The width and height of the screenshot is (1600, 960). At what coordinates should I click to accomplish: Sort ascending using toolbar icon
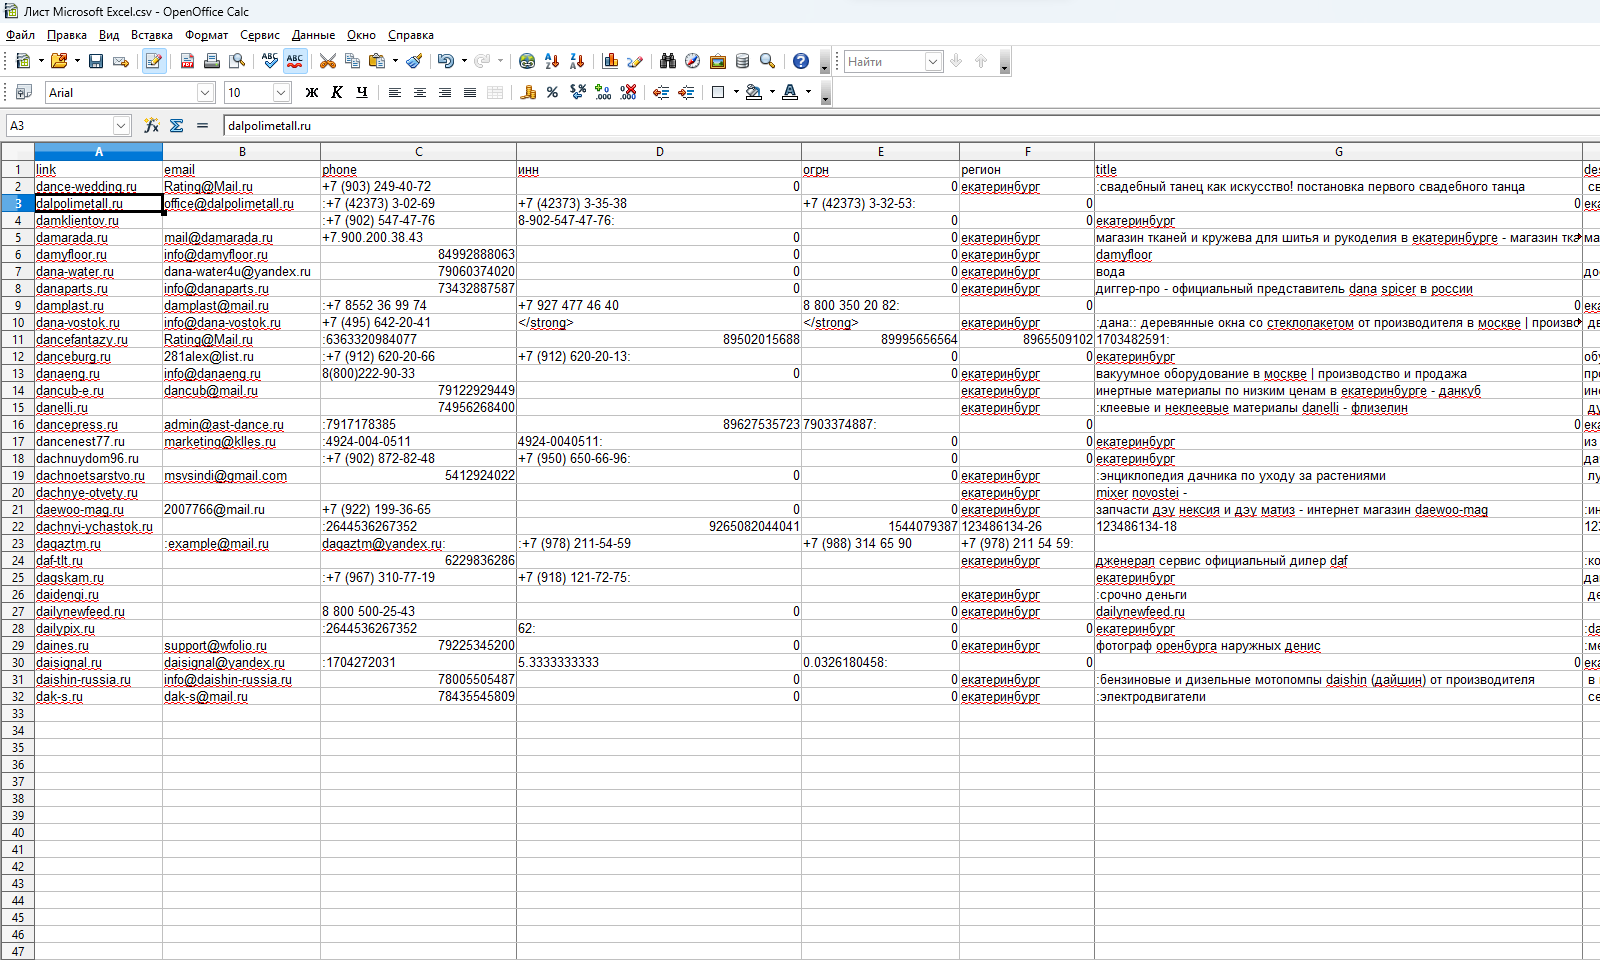(552, 61)
